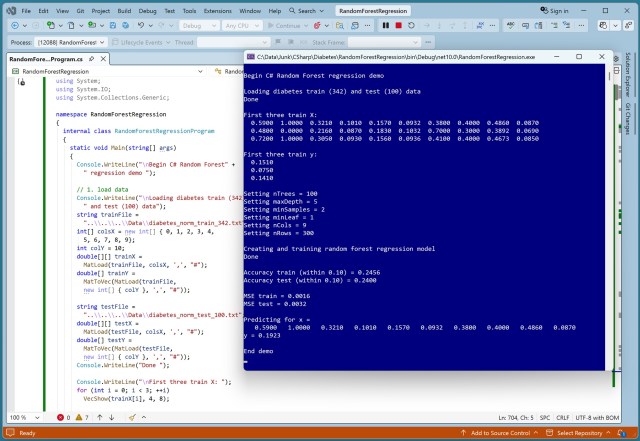The width and height of the screenshot is (640, 441).
Task: Stop debugging with the red square button
Action: coord(399,25)
